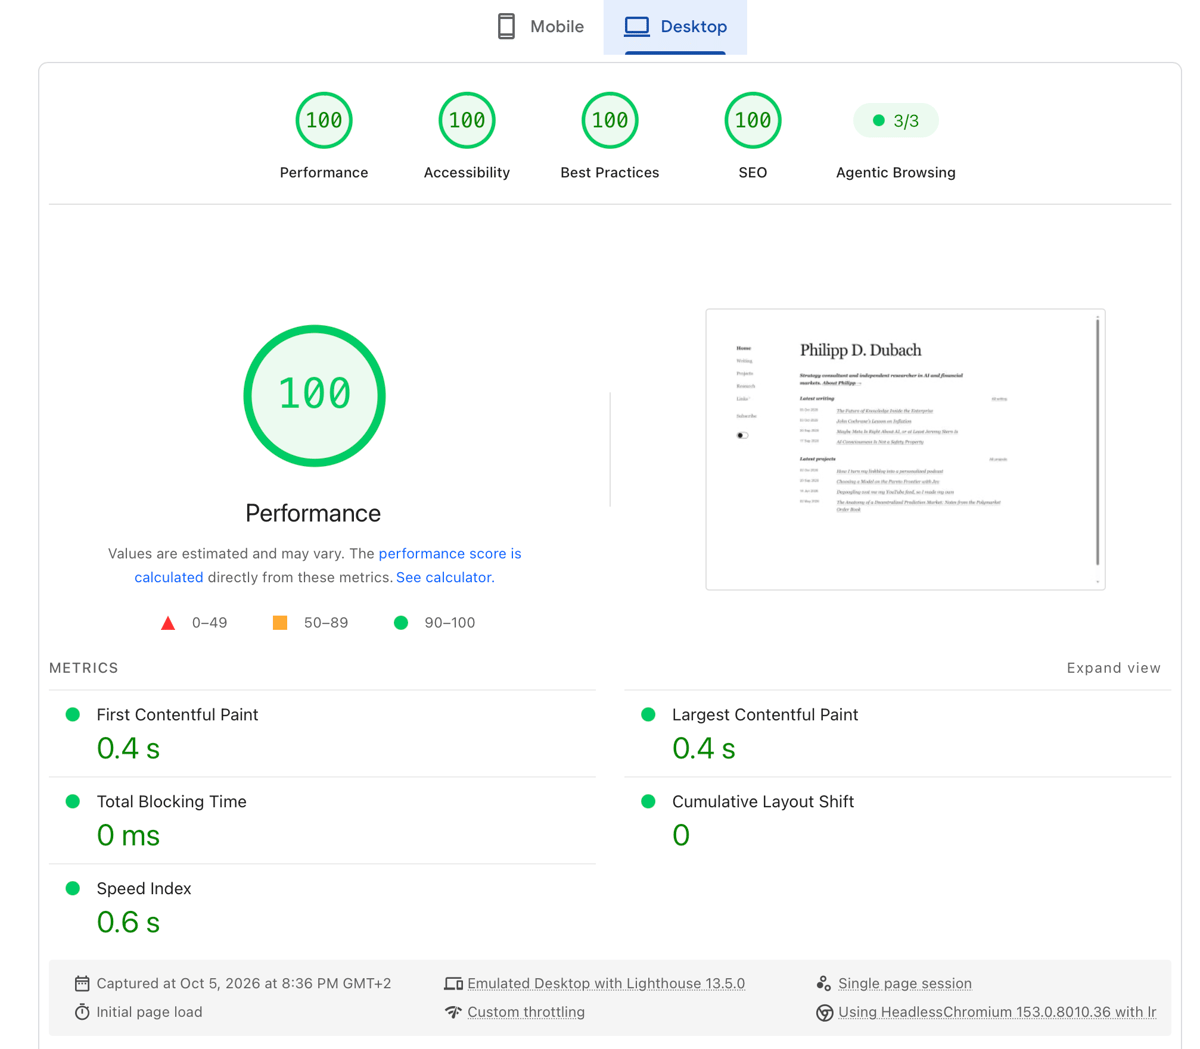This screenshot has width=1200, height=1049.
Task: Click the desktop laptop icon
Action: 637,27
